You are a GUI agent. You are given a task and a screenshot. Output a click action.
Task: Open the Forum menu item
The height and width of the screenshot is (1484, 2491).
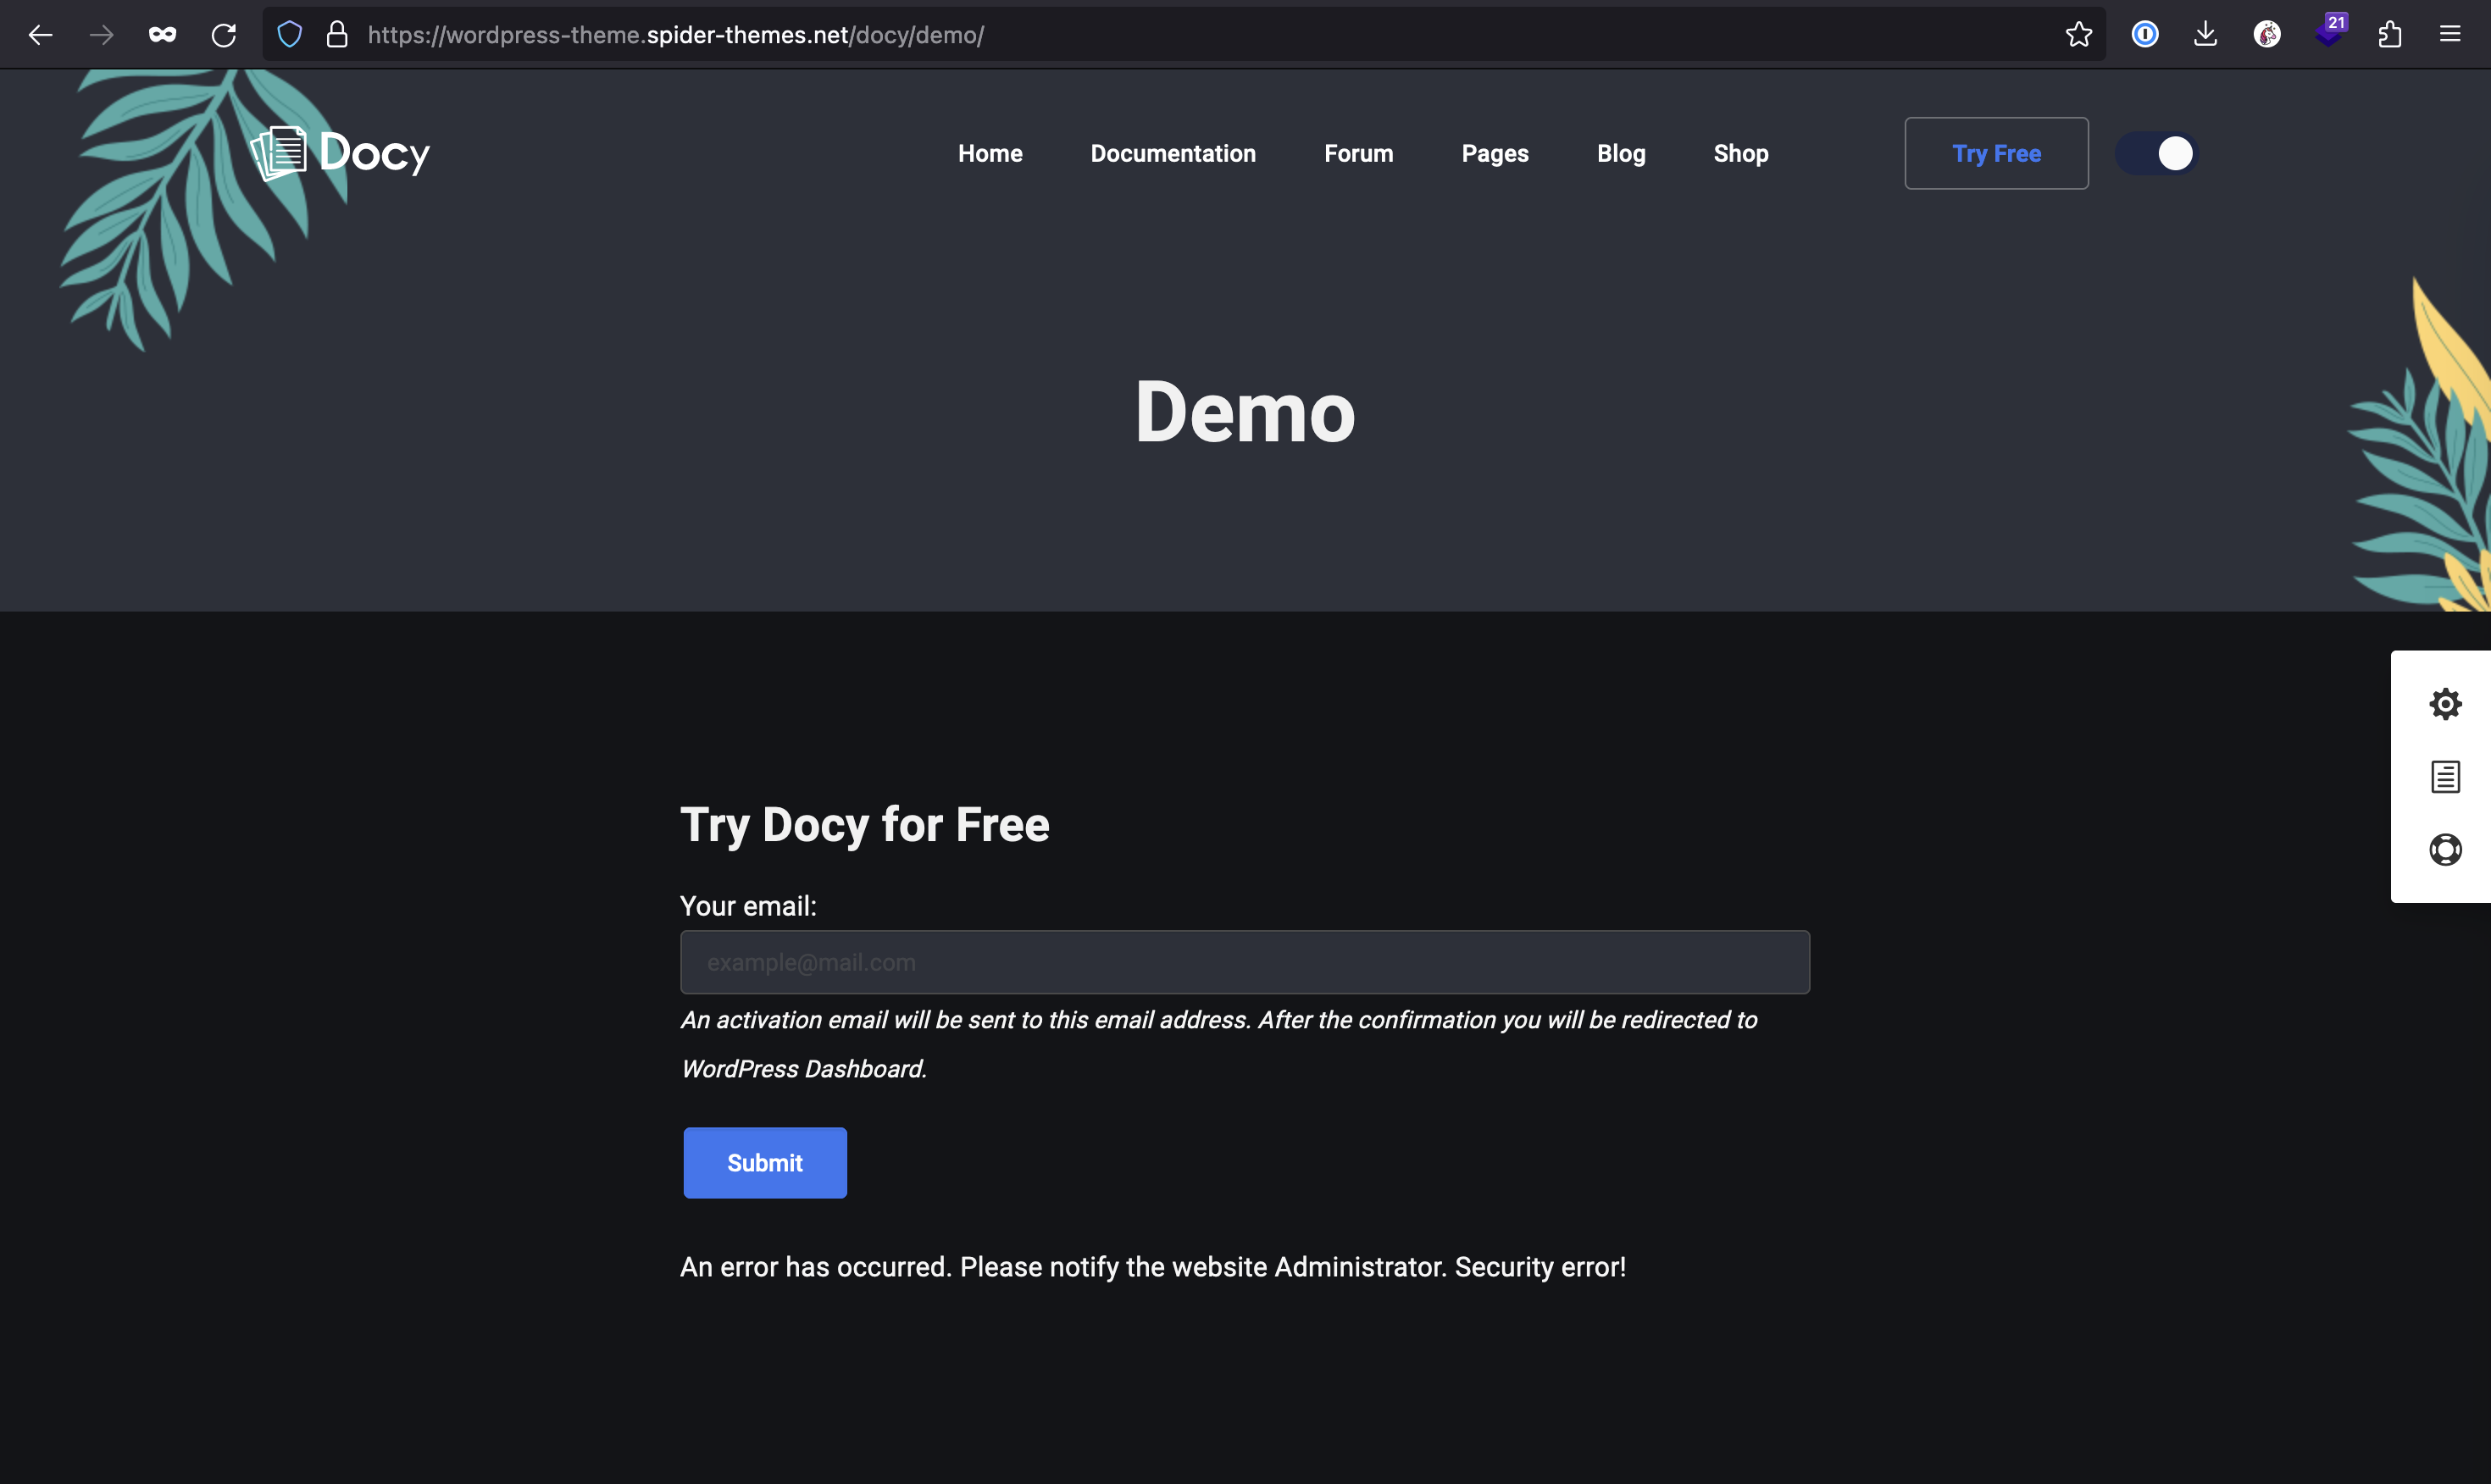pos(1358,153)
